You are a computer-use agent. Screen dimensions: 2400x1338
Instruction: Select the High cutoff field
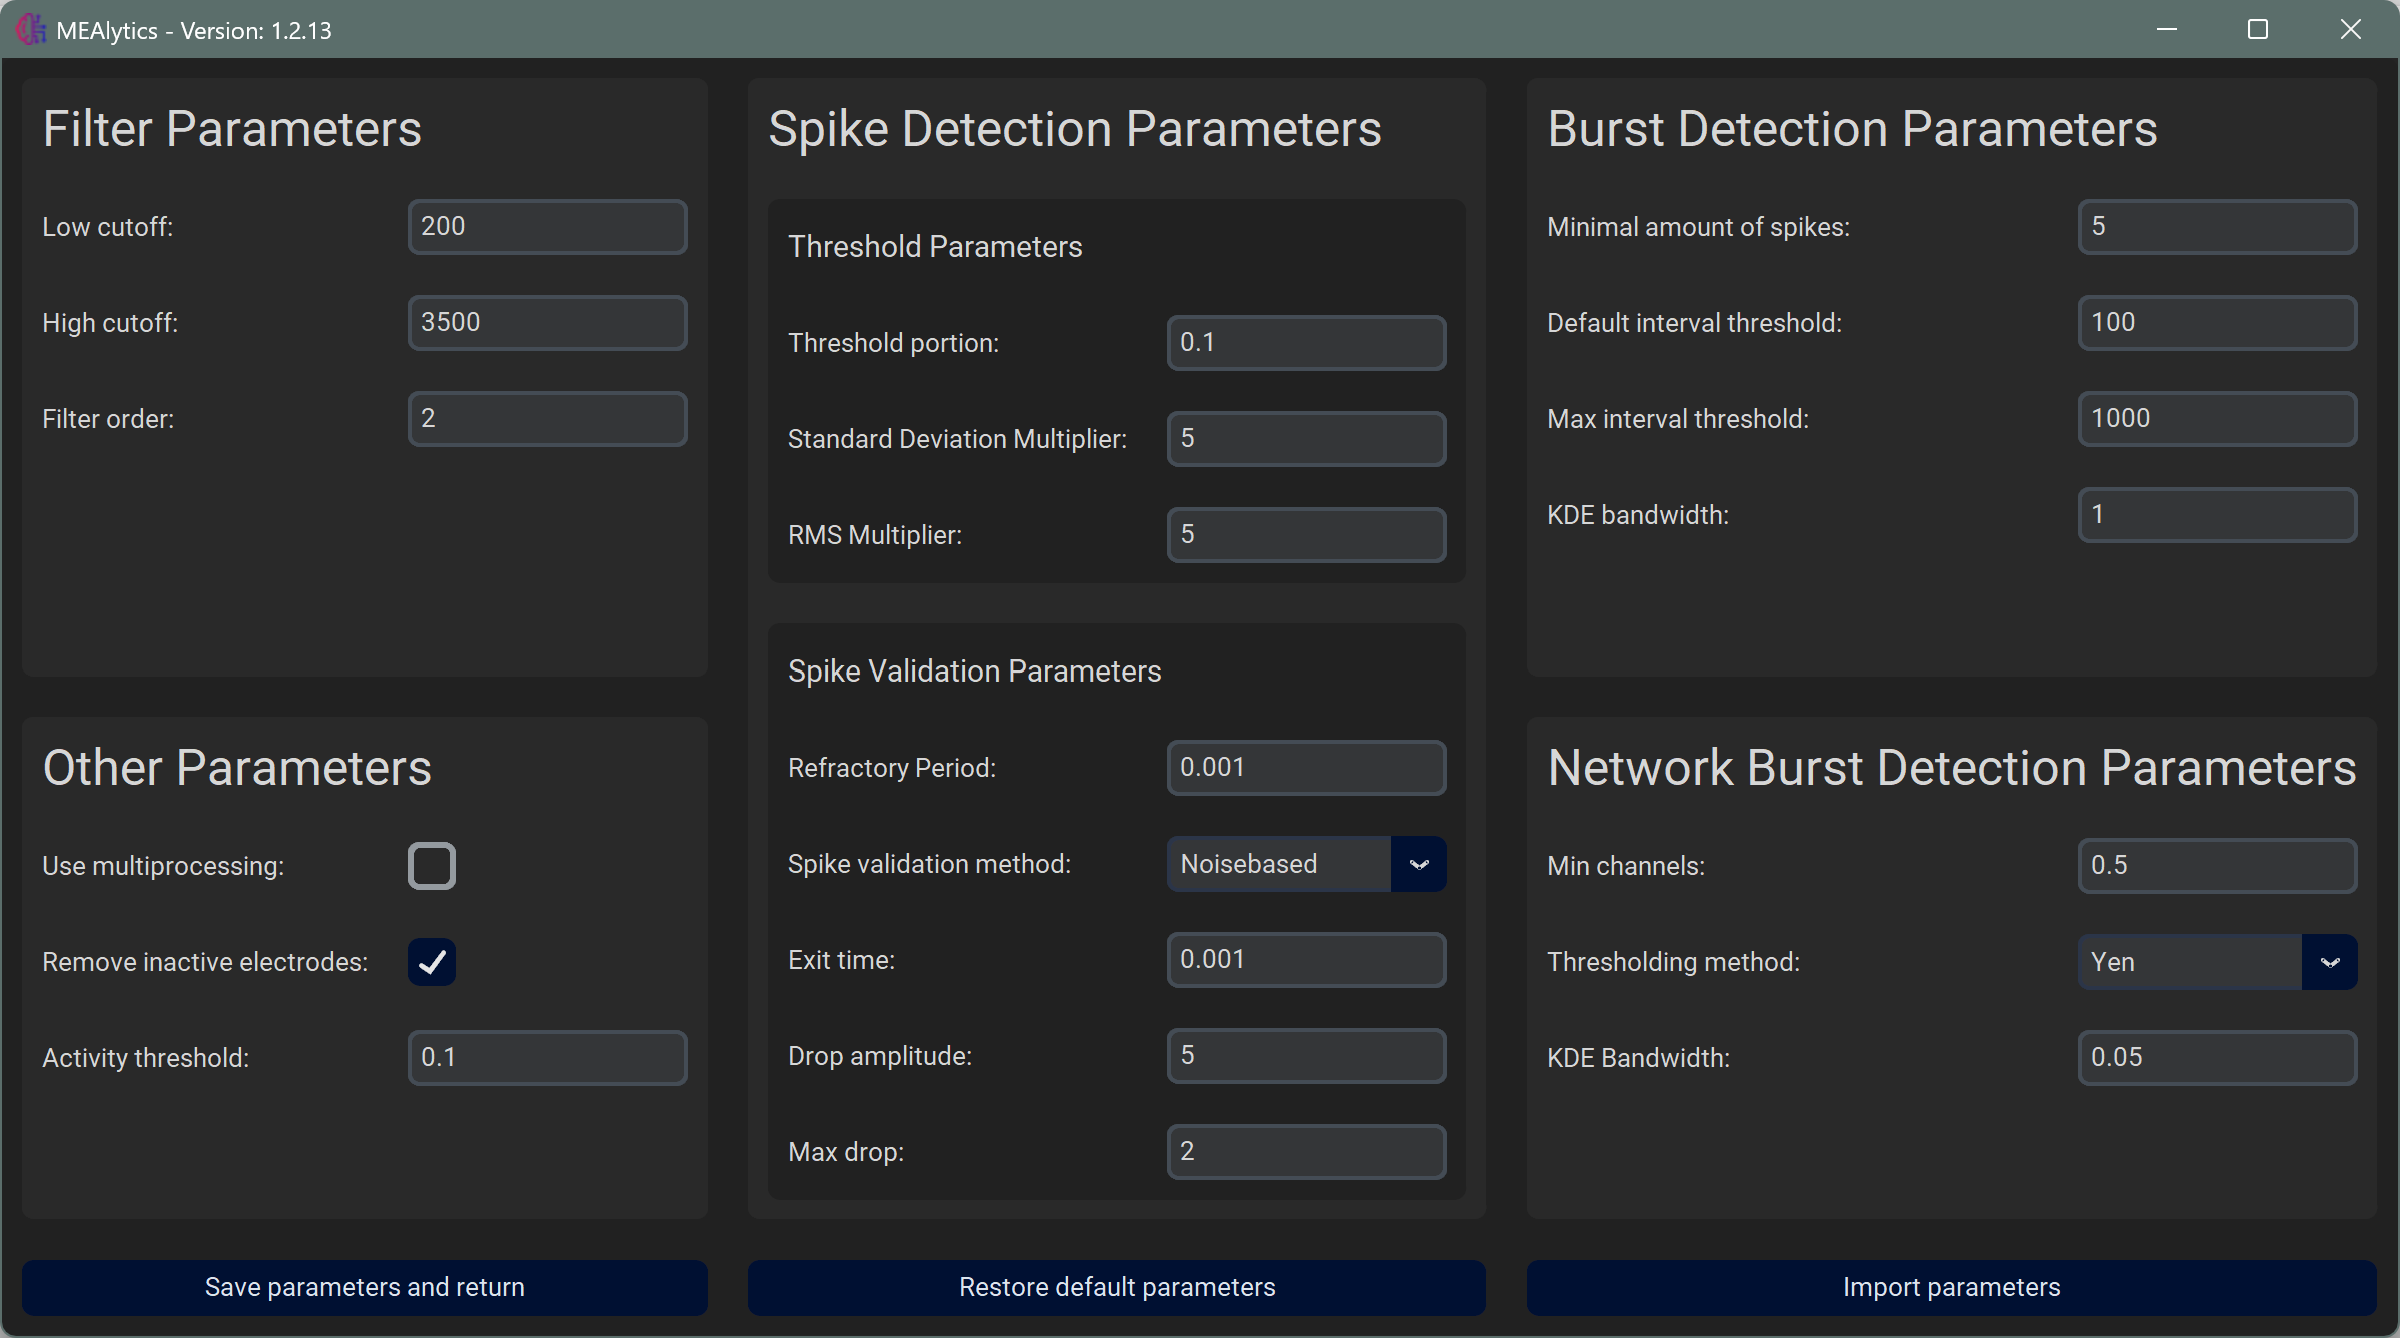547,323
